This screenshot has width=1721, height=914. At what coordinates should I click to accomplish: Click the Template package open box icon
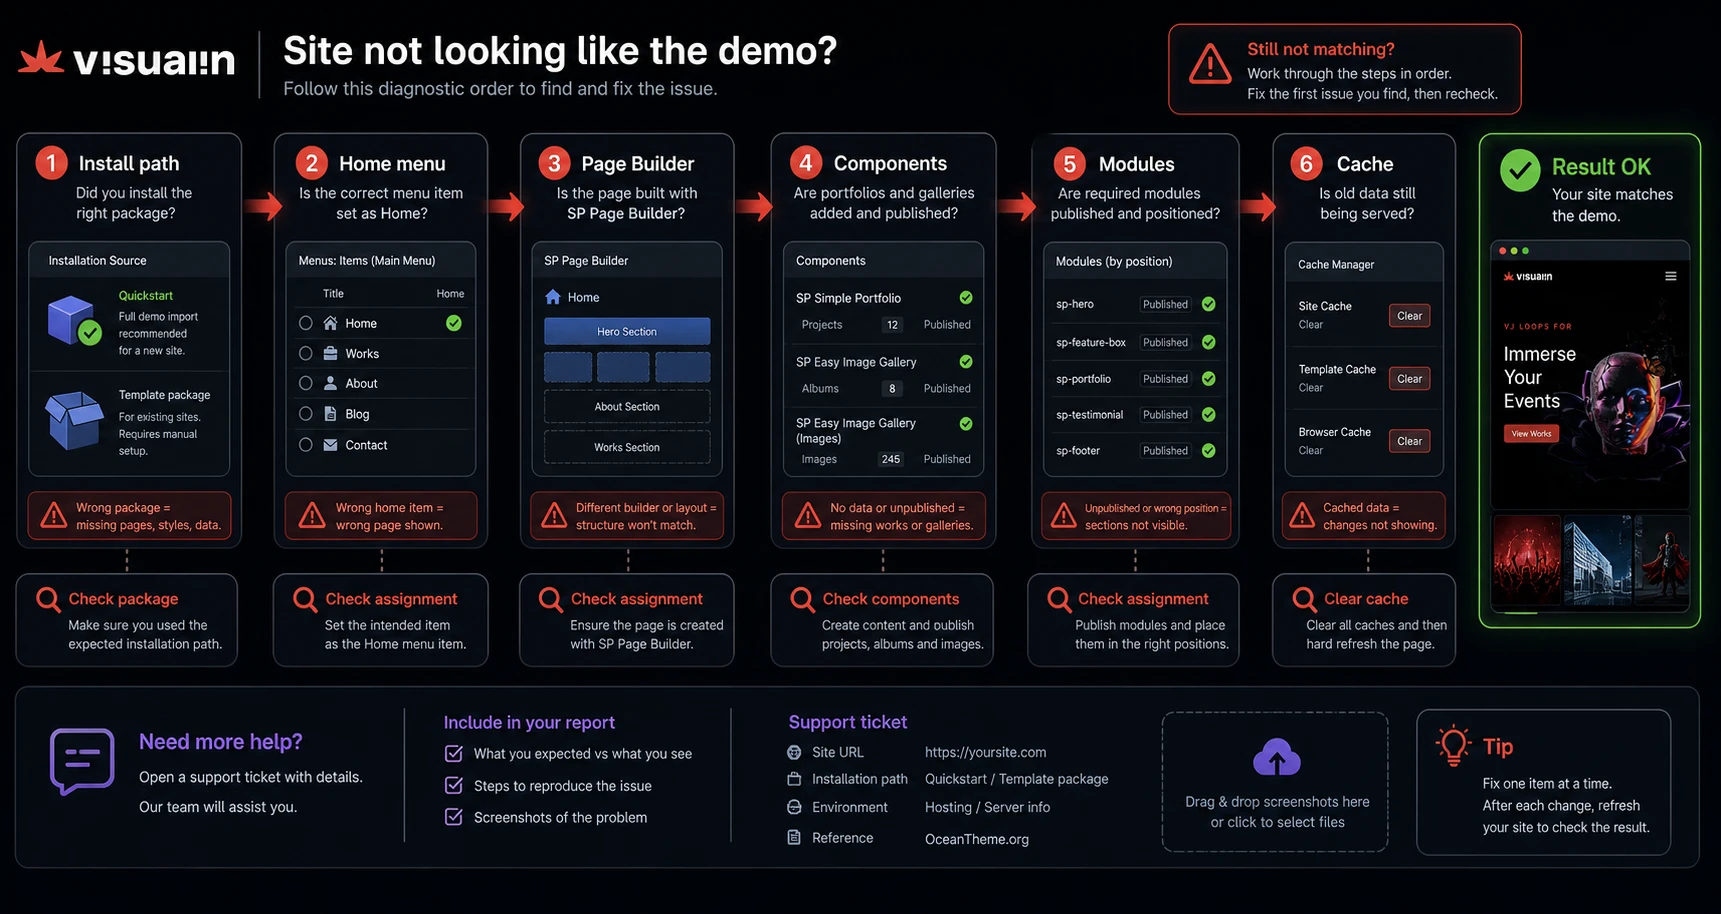coord(75,420)
